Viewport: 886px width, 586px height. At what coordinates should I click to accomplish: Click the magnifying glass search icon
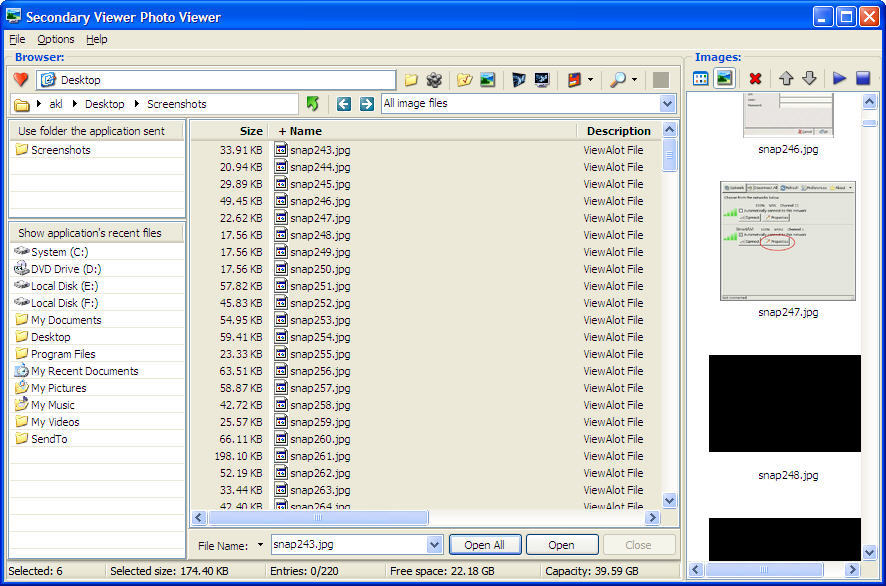click(x=618, y=80)
